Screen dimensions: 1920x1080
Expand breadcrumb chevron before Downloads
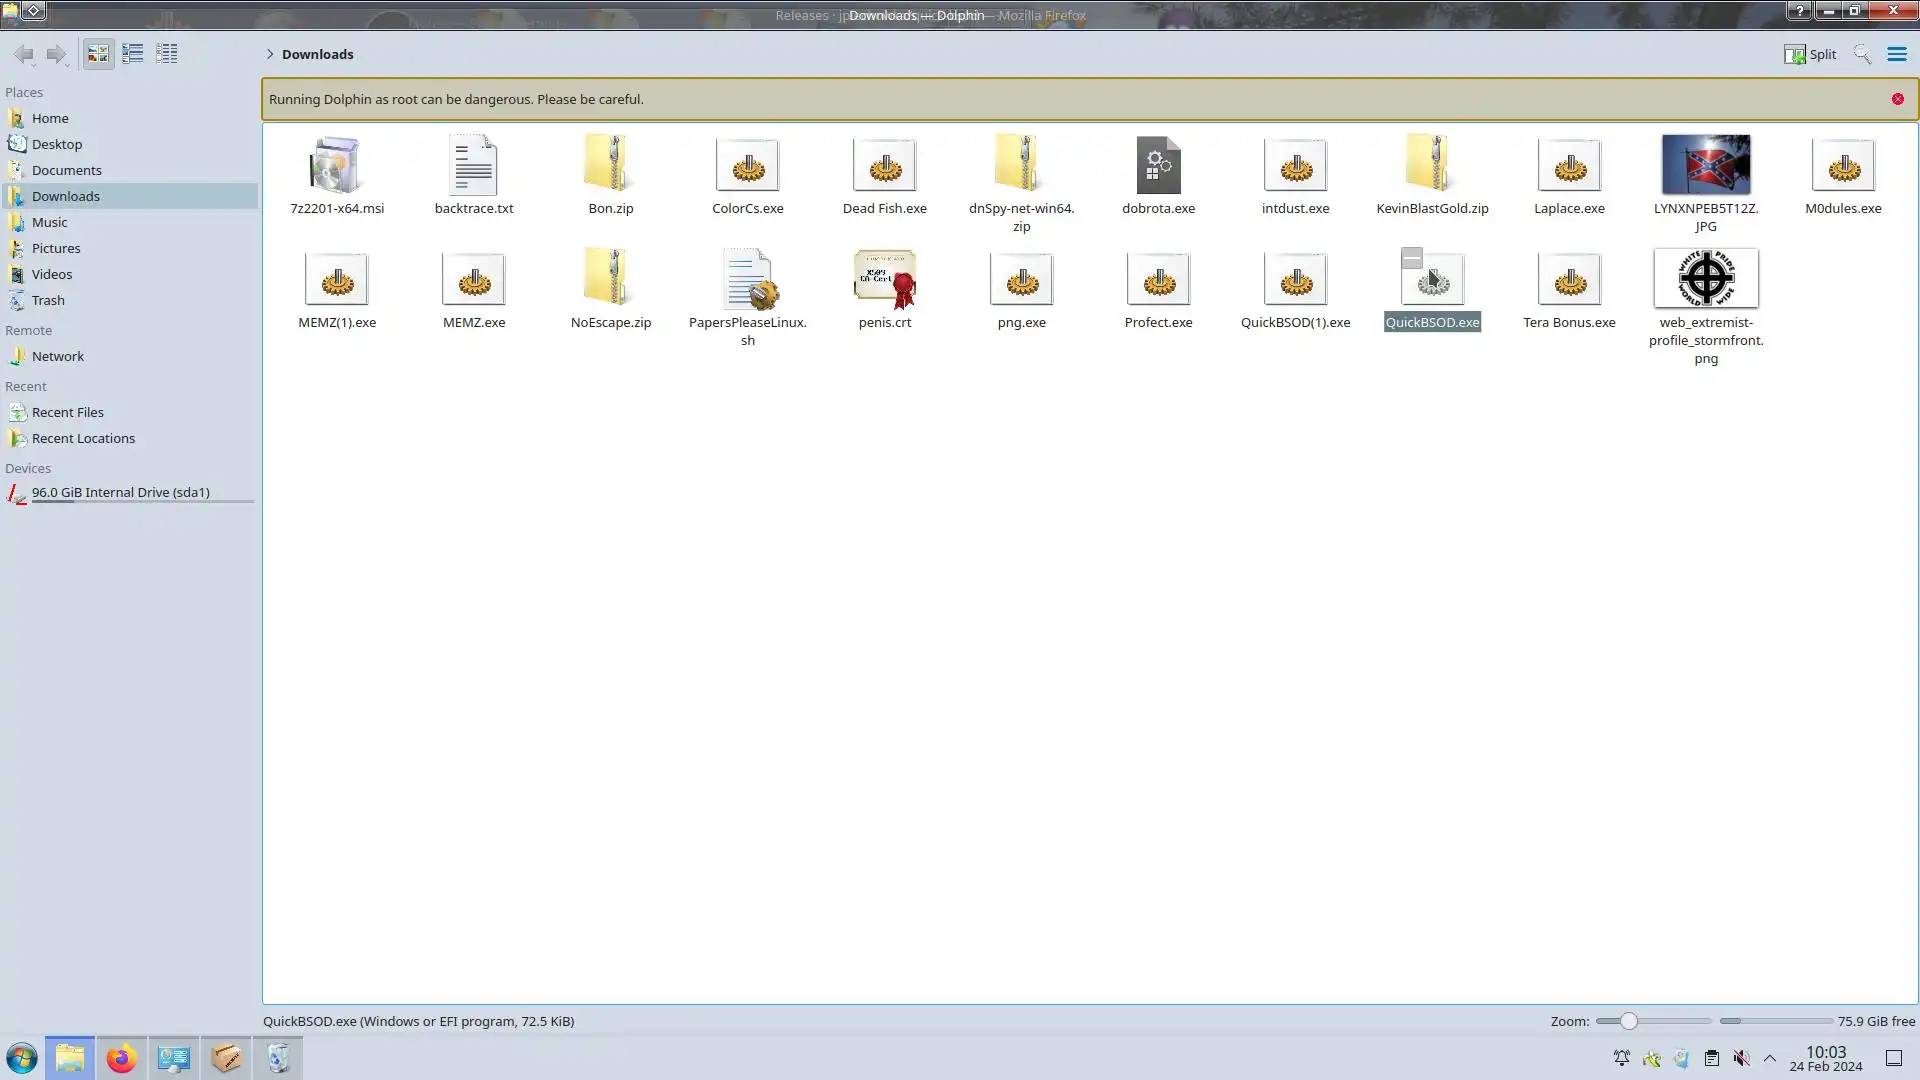[270, 54]
